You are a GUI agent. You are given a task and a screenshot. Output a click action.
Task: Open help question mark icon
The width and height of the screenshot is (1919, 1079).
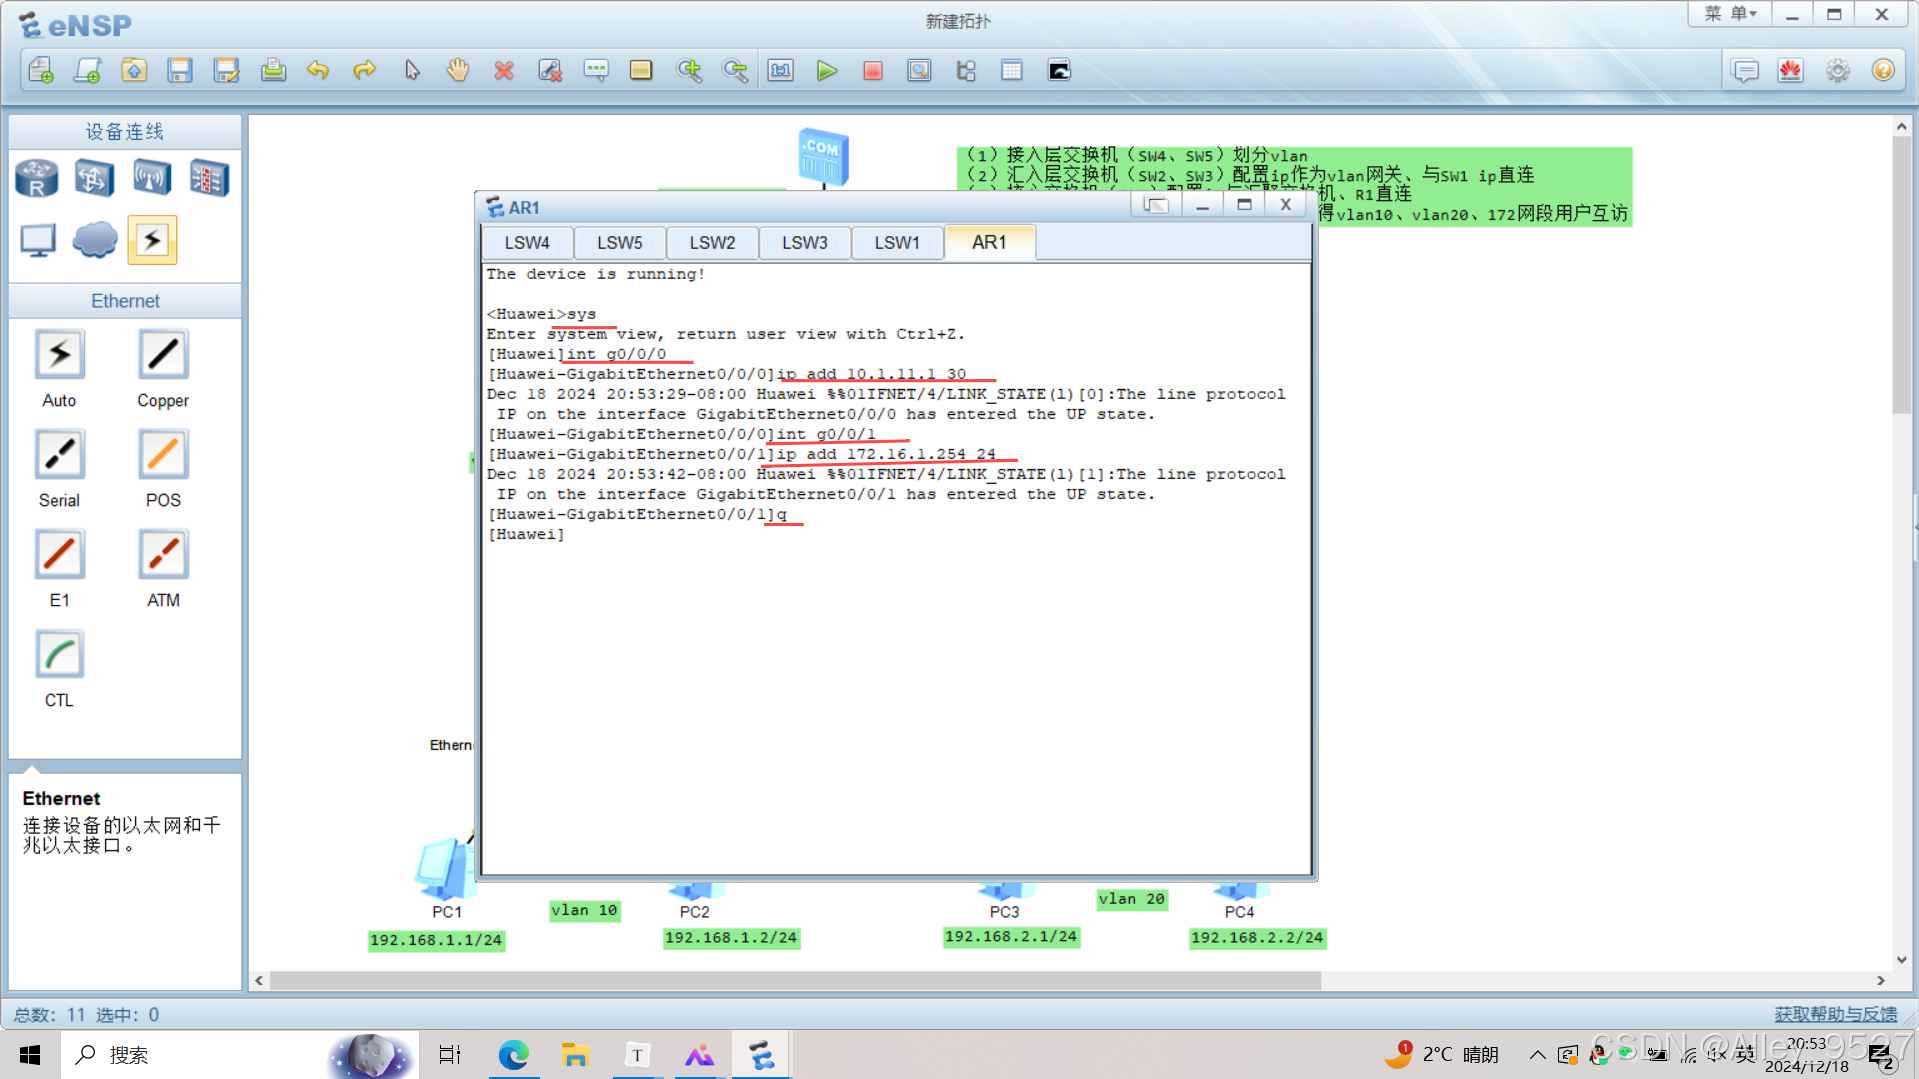1884,70
